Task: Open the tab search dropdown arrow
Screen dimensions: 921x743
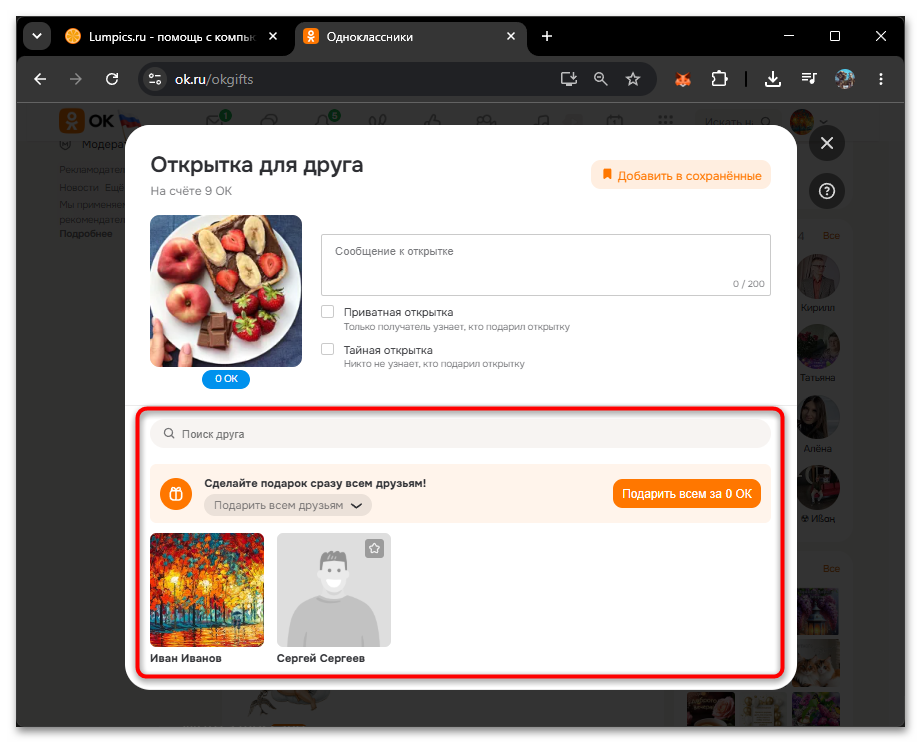Action: 37,36
